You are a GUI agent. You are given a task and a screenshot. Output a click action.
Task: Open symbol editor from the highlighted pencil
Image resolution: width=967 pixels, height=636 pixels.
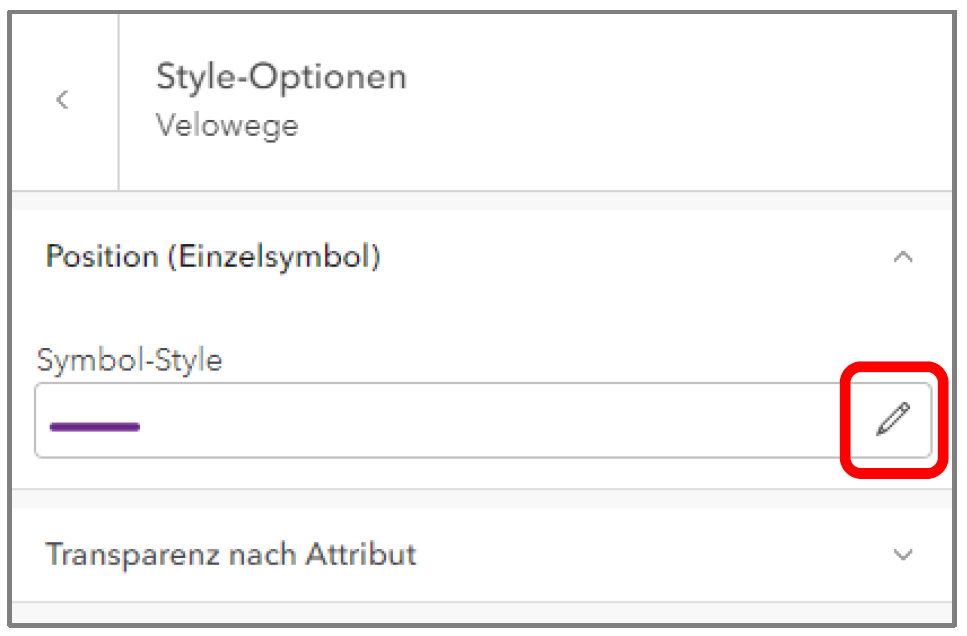(893, 420)
